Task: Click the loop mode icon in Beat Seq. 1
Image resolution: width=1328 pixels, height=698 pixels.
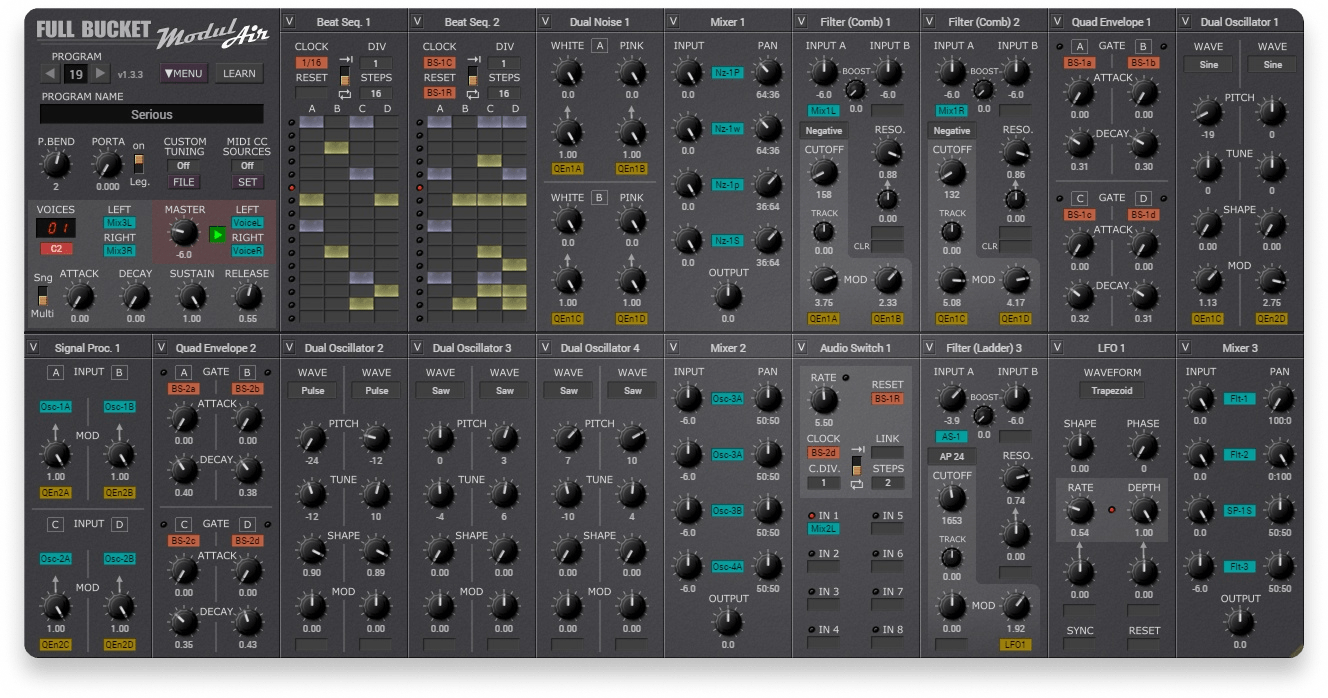Action: tap(345, 94)
